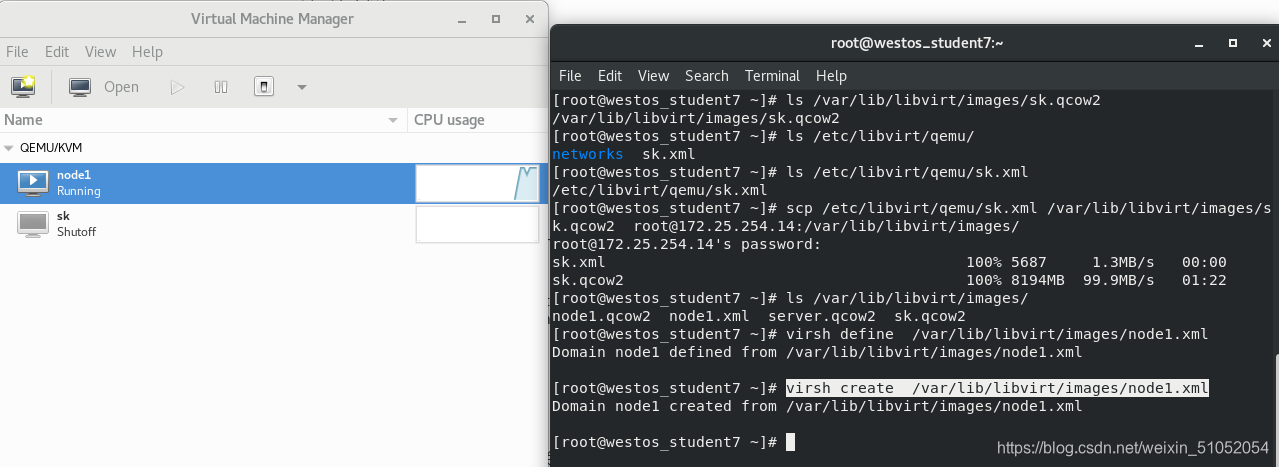Screen dimensions: 1279x467
Task: Open the shutdown options dropdown arrow
Action: (x=302, y=87)
